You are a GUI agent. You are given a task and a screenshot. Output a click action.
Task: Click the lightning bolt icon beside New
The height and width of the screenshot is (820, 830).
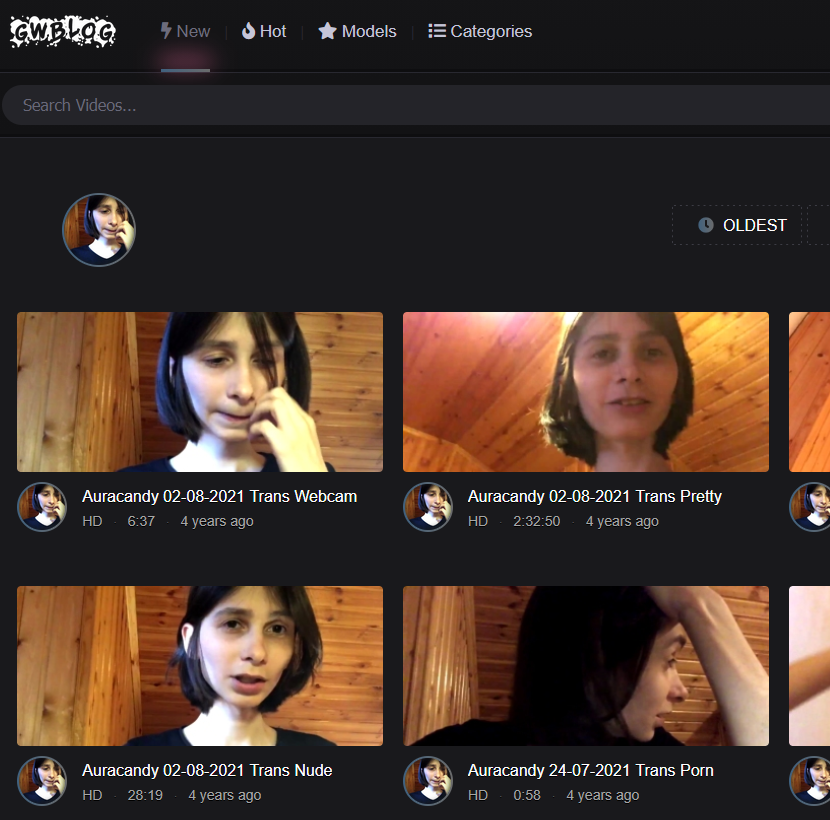[x=166, y=31]
